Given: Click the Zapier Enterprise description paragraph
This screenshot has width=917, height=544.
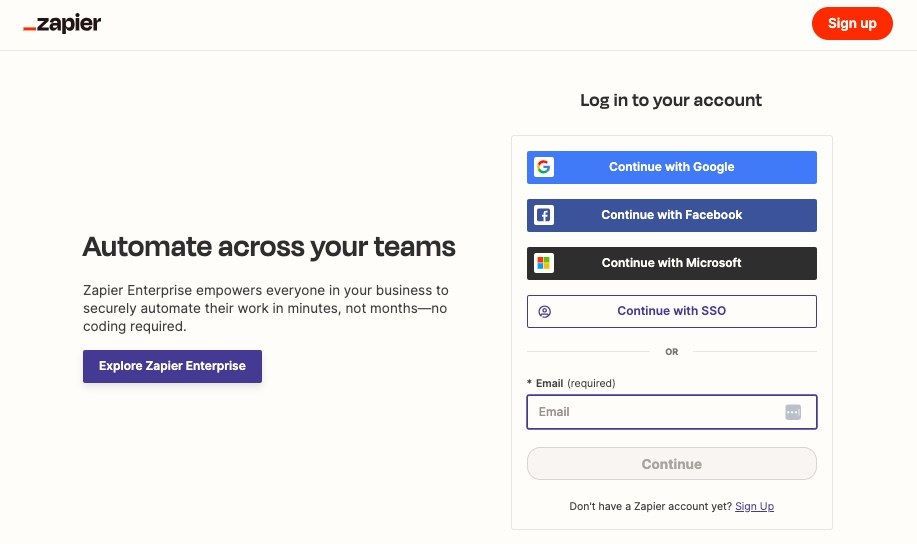Looking at the screenshot, I should click(x=266, y=308).
